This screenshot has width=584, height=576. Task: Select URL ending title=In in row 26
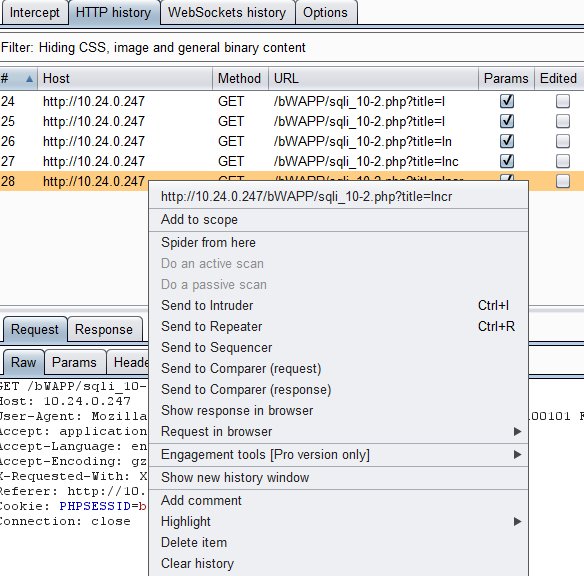coord(362,141)
